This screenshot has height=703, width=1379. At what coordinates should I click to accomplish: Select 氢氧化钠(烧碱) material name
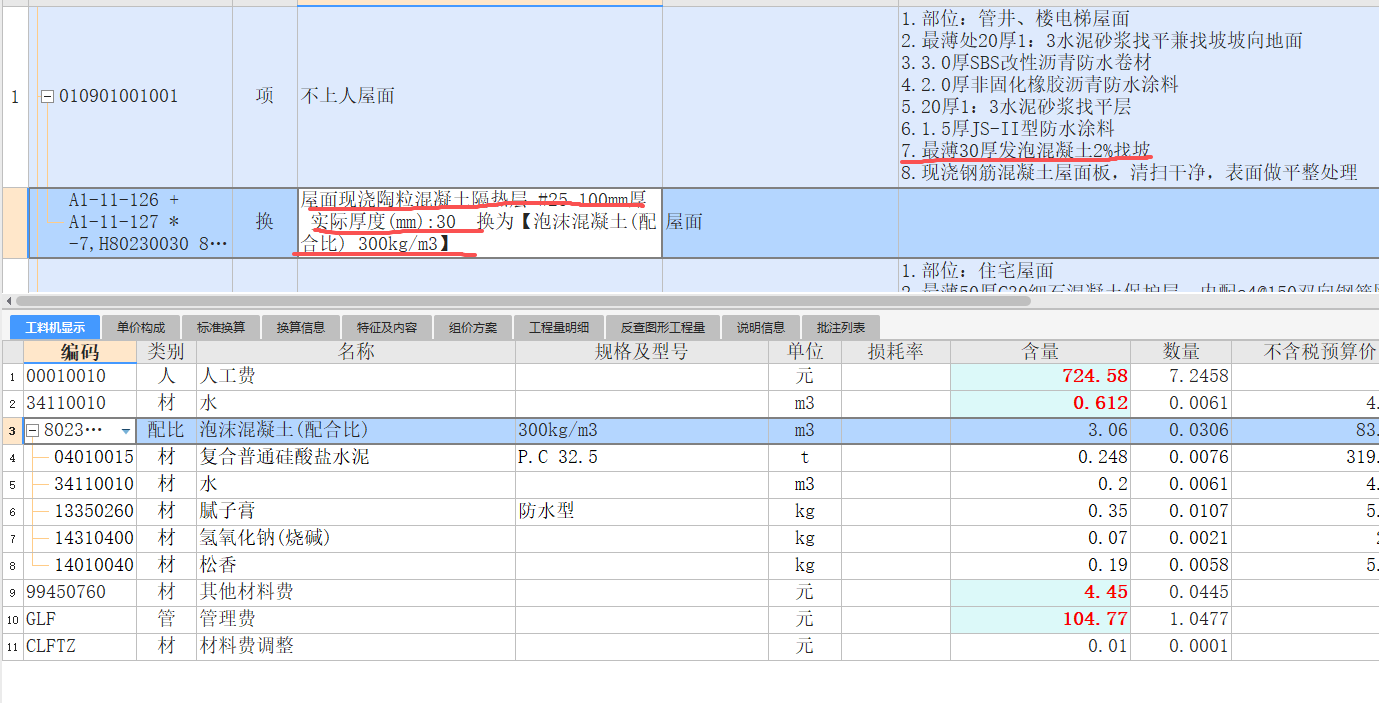point(355,539)
